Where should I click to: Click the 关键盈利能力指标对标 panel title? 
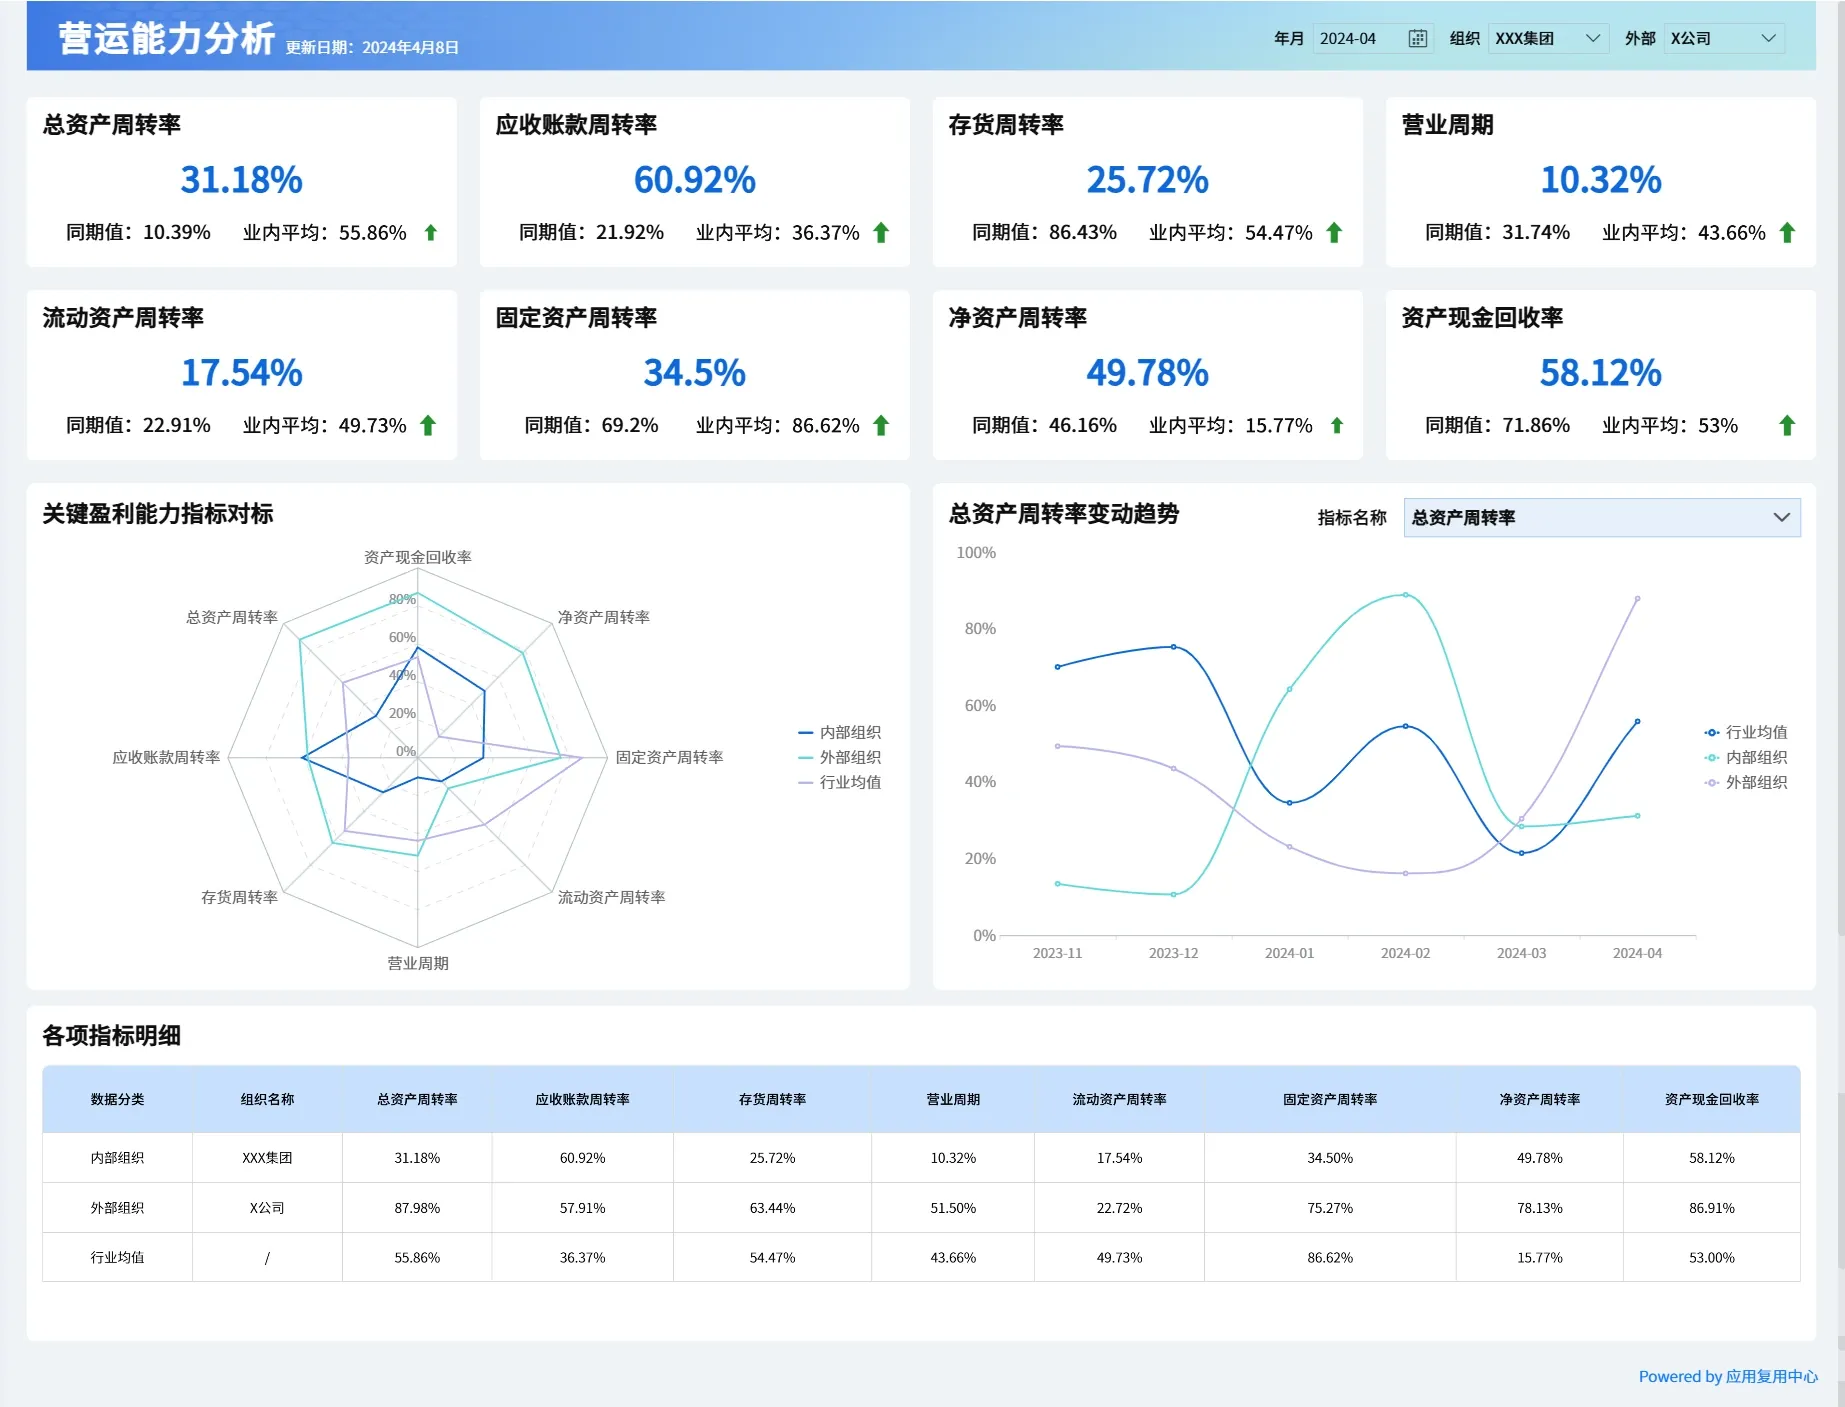pos(158,514)
